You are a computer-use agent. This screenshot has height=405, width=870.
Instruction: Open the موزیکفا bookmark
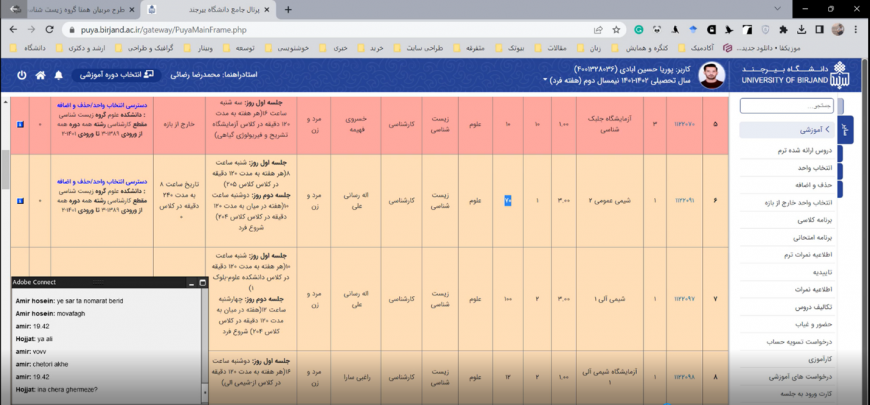coord(761,48)
